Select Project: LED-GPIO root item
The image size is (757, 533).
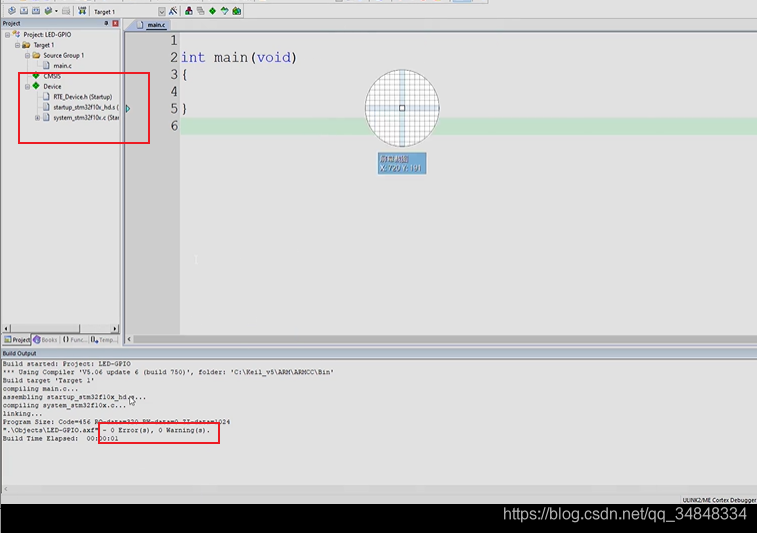pos(47,35)
